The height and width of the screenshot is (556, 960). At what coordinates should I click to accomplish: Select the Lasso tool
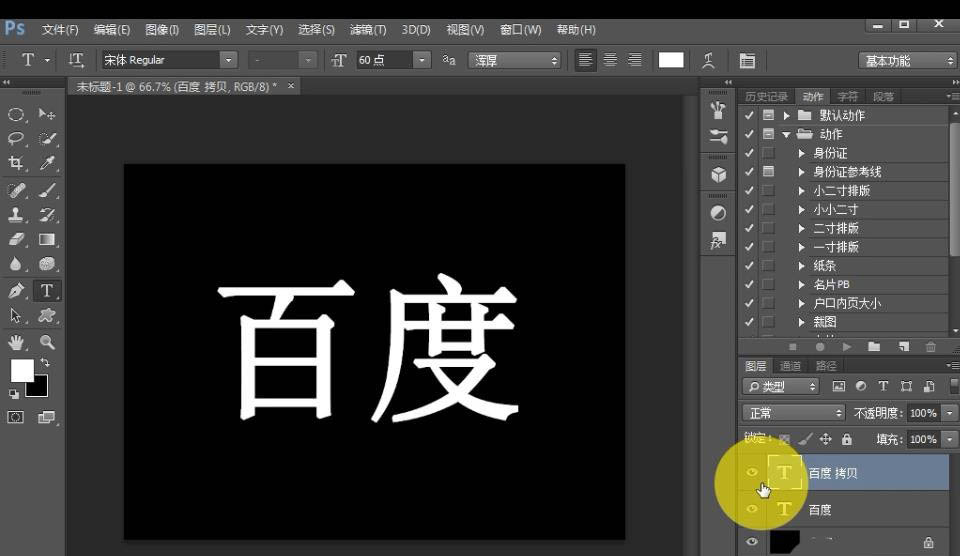(16, 138)
